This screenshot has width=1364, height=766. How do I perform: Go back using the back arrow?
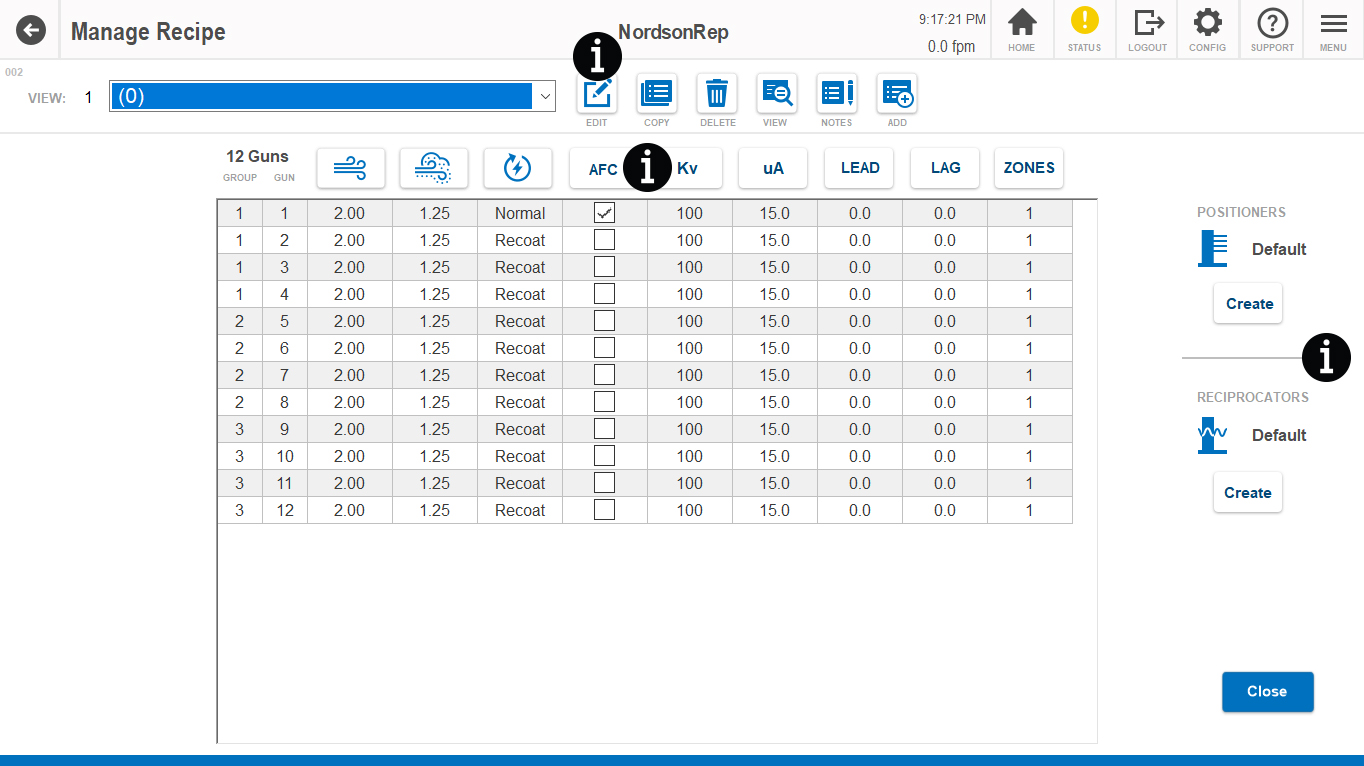tap(31, 31)
